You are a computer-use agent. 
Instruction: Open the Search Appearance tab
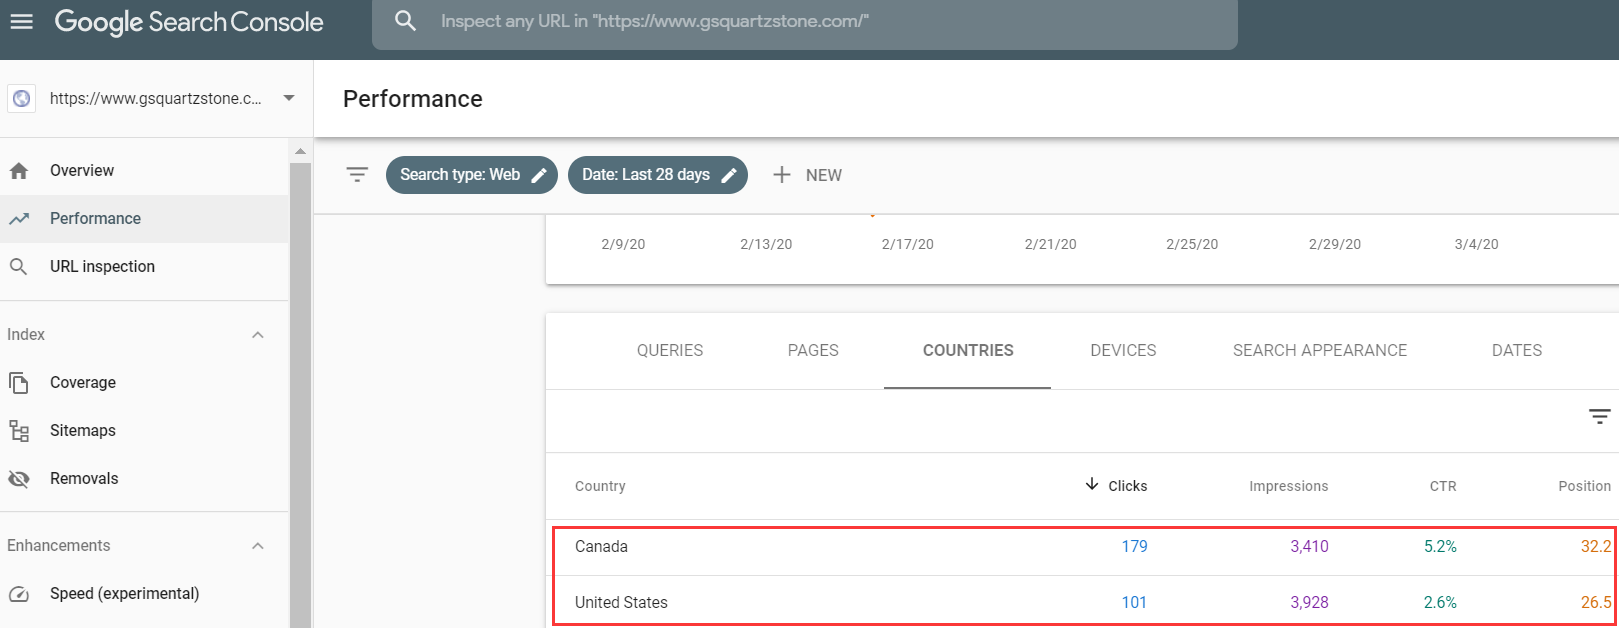1320,351
